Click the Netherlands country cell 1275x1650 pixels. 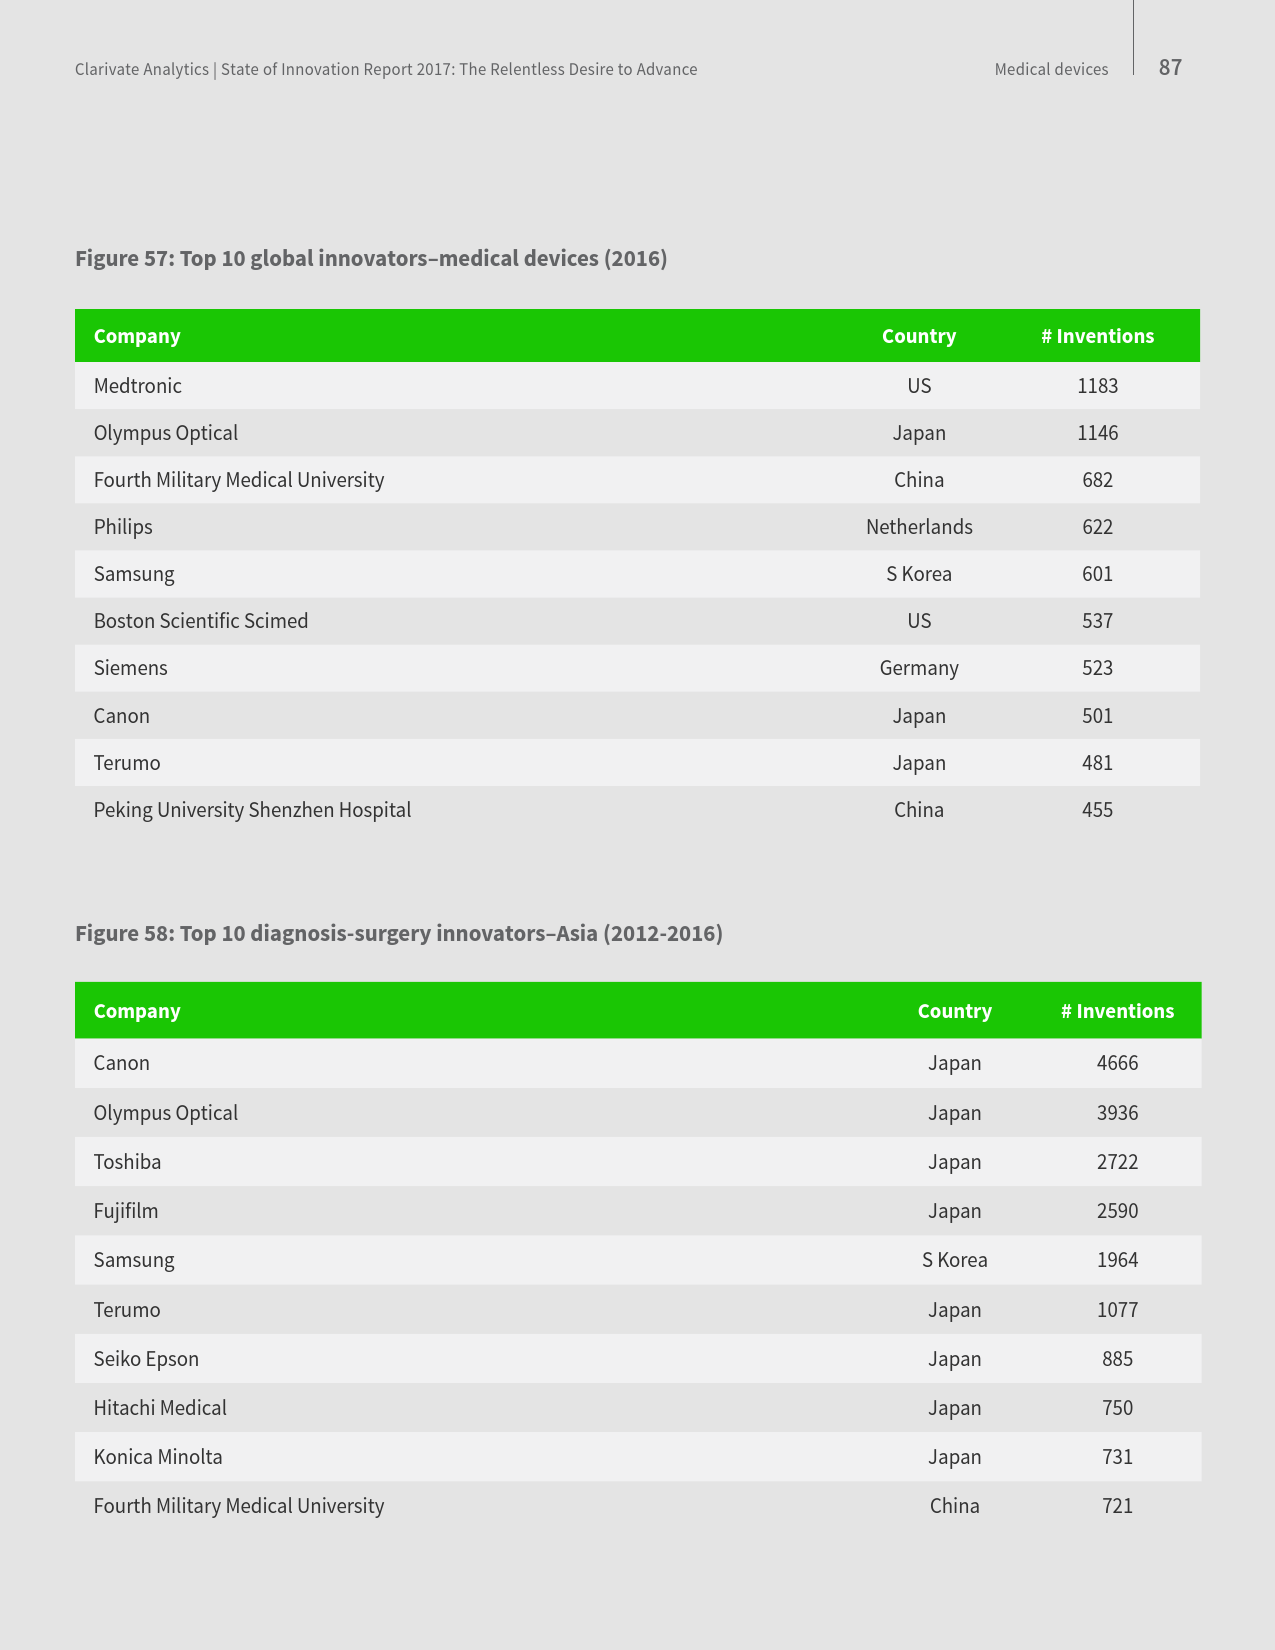click(919, 527)
